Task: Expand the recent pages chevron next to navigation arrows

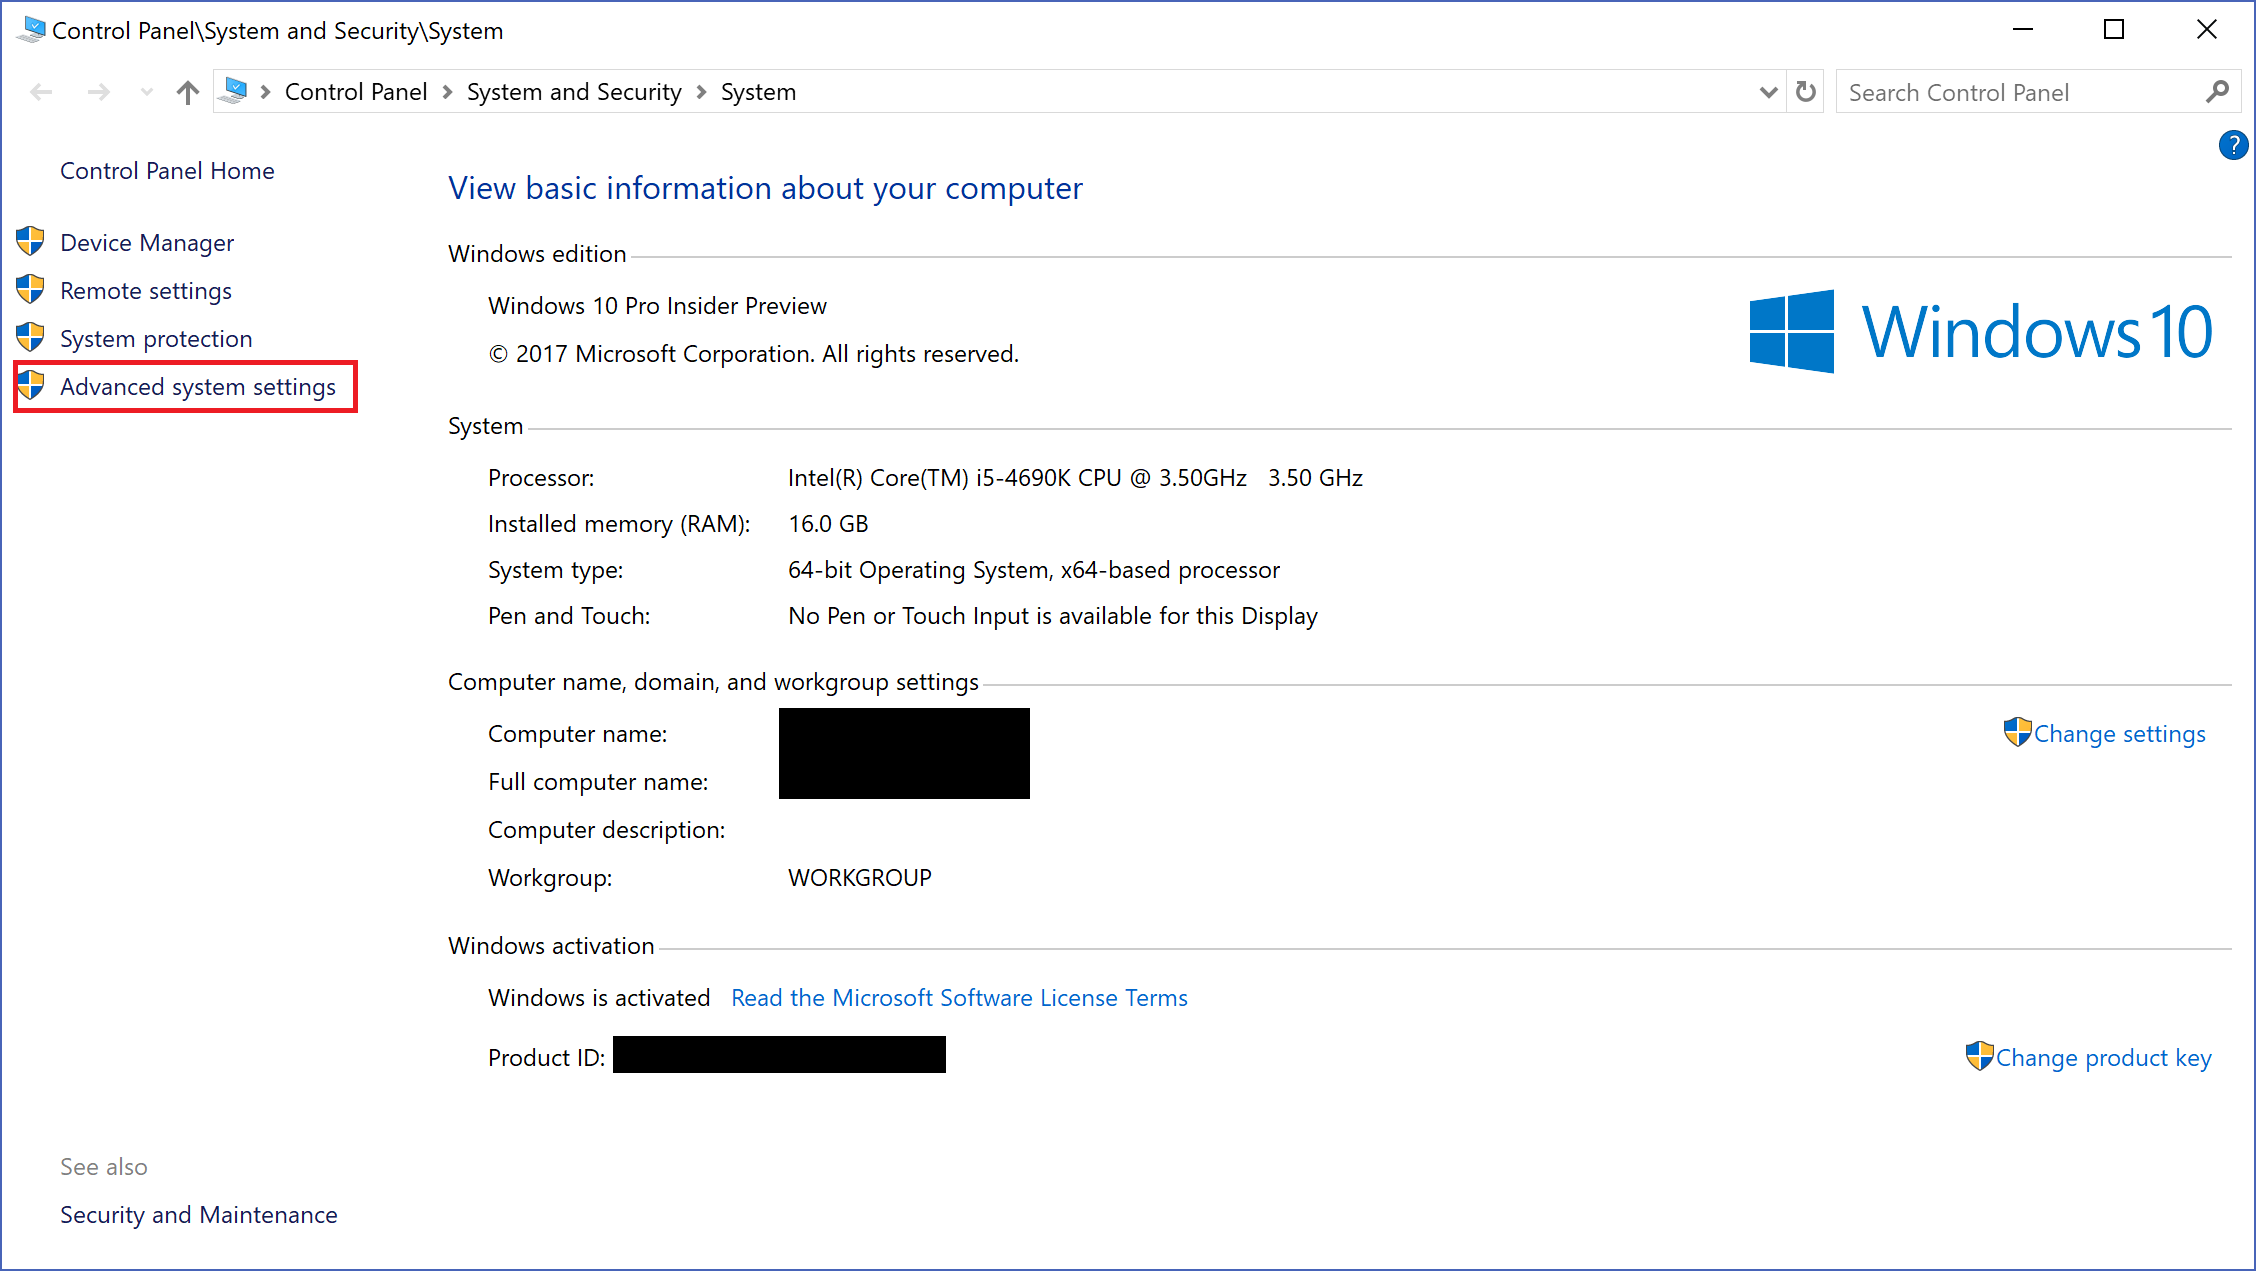Action: (145, 91)
